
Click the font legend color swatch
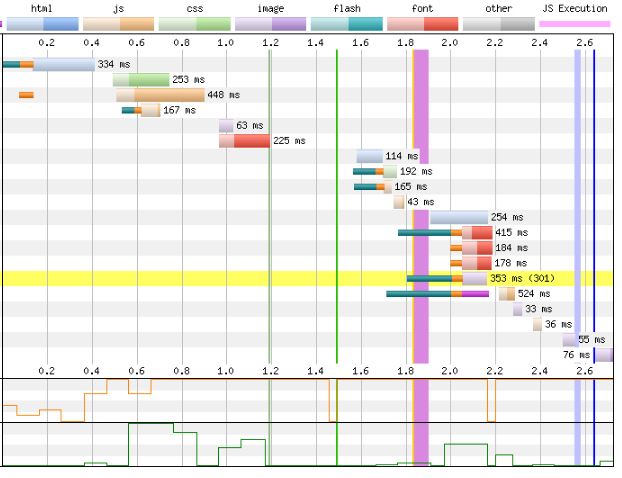(x=422, y=24)
